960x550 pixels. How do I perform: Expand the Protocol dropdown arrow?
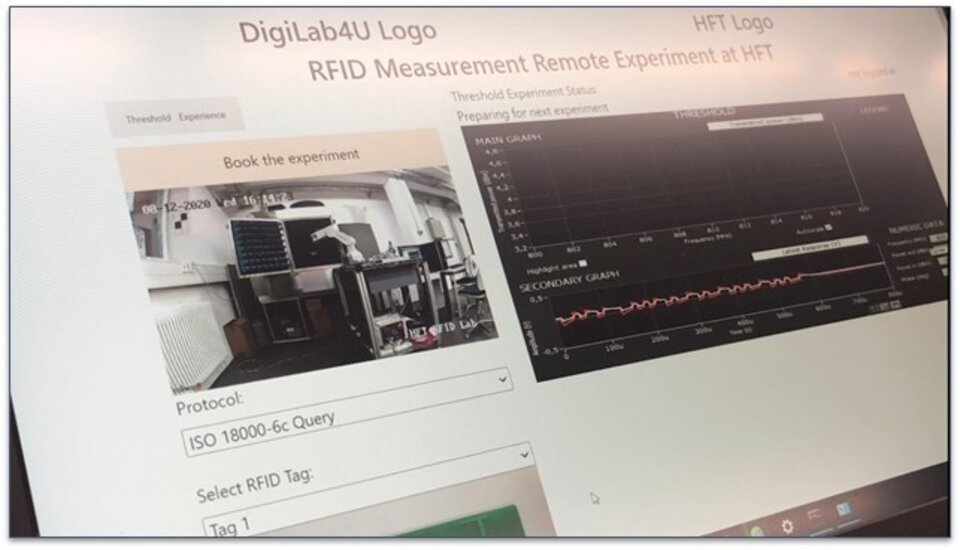[503, 380]
